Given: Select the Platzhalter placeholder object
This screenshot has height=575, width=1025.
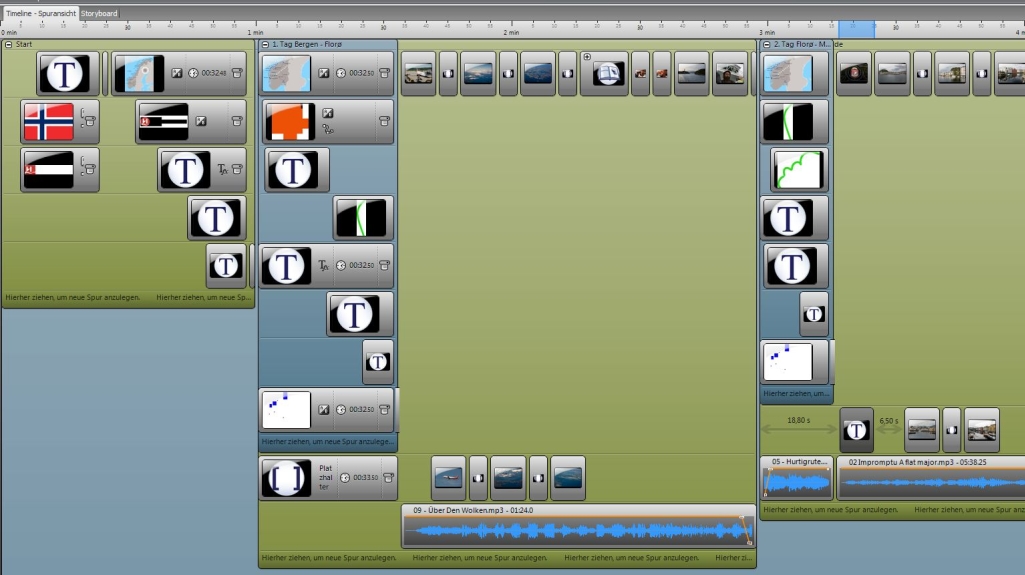Looking at the screenshot, I should pyautogui.click(x=287, y=478).
